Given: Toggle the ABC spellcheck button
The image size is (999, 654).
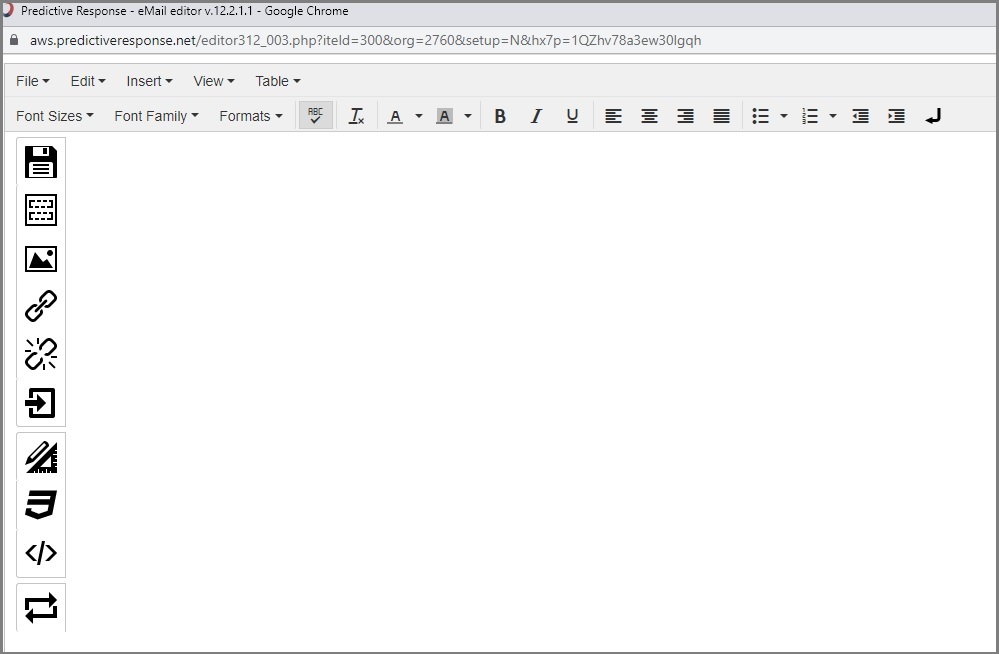Looking at the screenshot, I should (x=316, y=116).
